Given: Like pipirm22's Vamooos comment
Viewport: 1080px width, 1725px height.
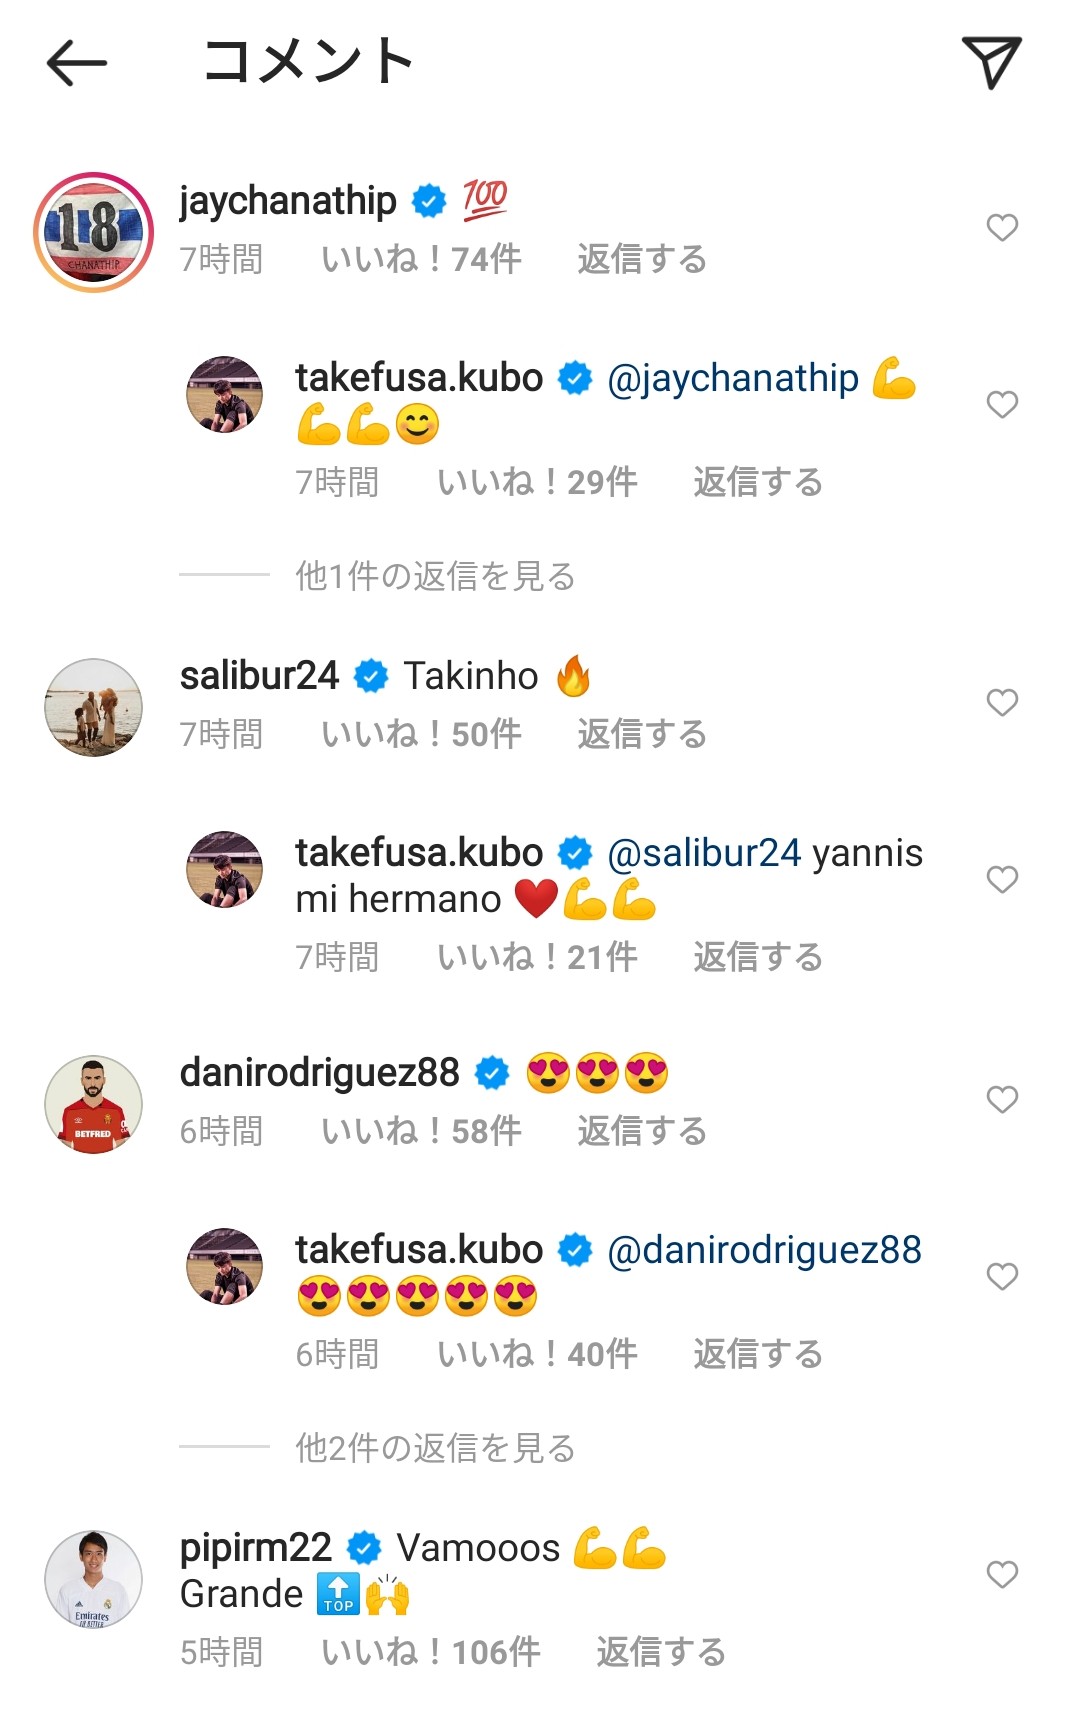Looking at the screenshot, I should pos(1002,1575).
